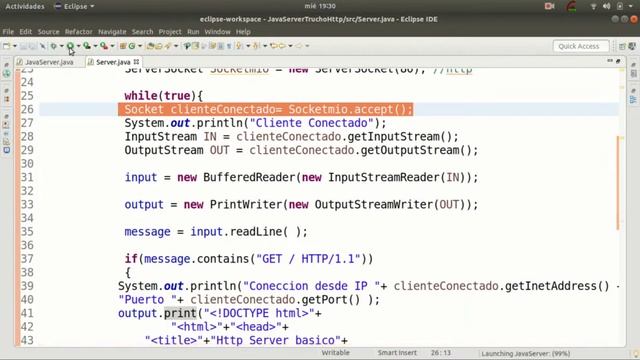
Task: Click the Open Task toolbar icon
Action: tap(159, 46)
